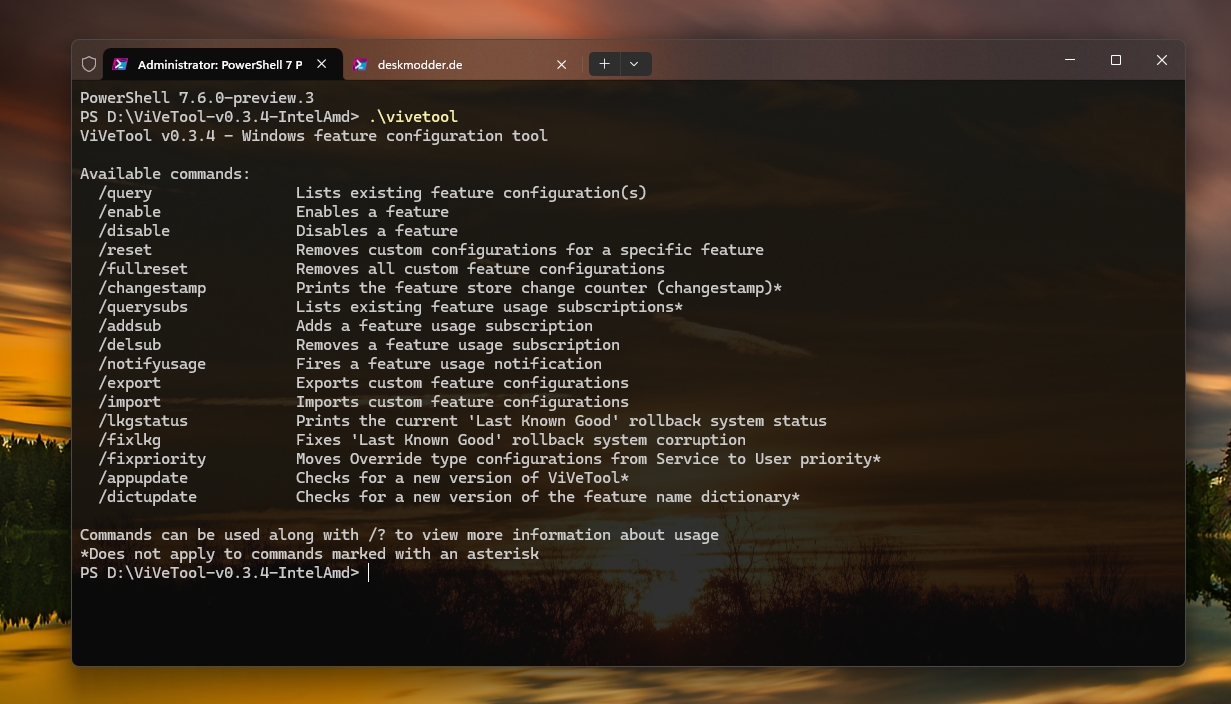The height and width of the screenshot is (704, 1231).
Task: Click 'Lists existing feature usage subscriptions' description
Action: [x=489, y=307]
